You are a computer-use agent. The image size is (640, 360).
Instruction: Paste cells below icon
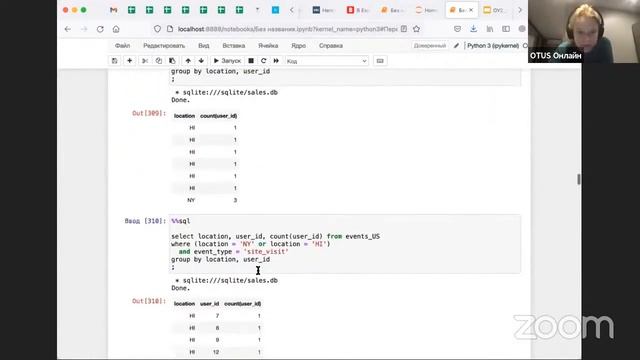(172, 61)
